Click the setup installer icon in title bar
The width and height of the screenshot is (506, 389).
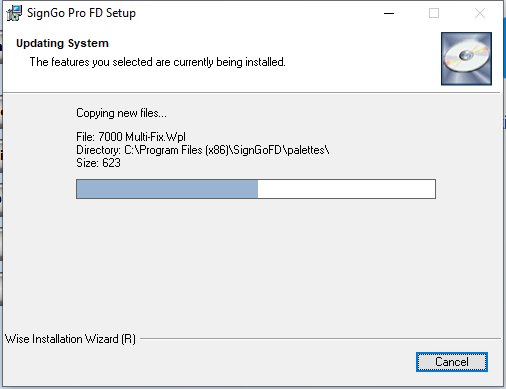(14, 13)
